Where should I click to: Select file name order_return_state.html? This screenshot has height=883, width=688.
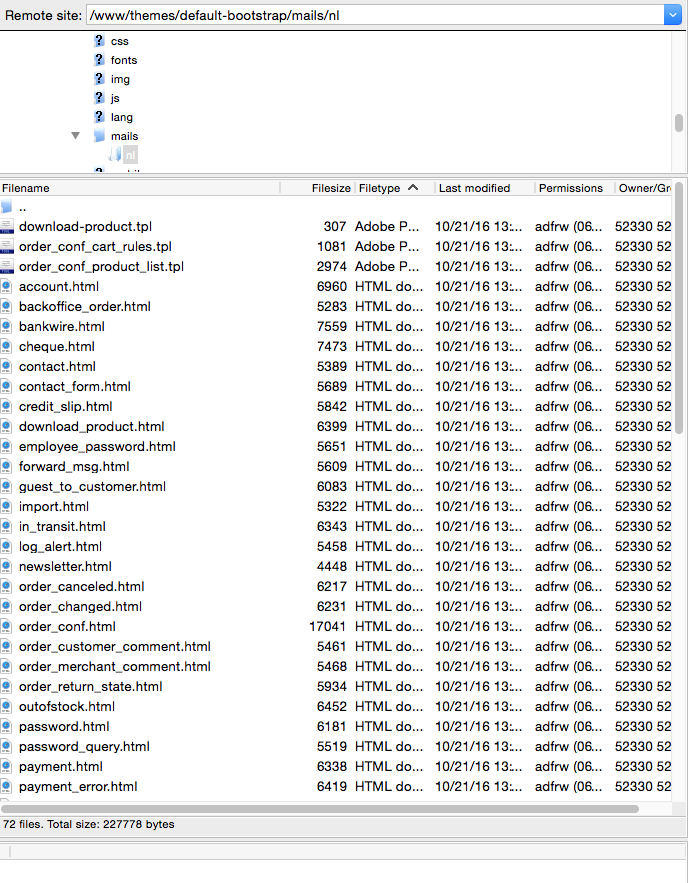(x=91, y=686)
